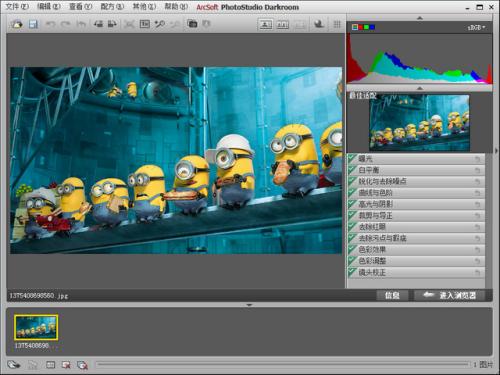Click the grid dots icon in toolbar

[x=337, y=24]
